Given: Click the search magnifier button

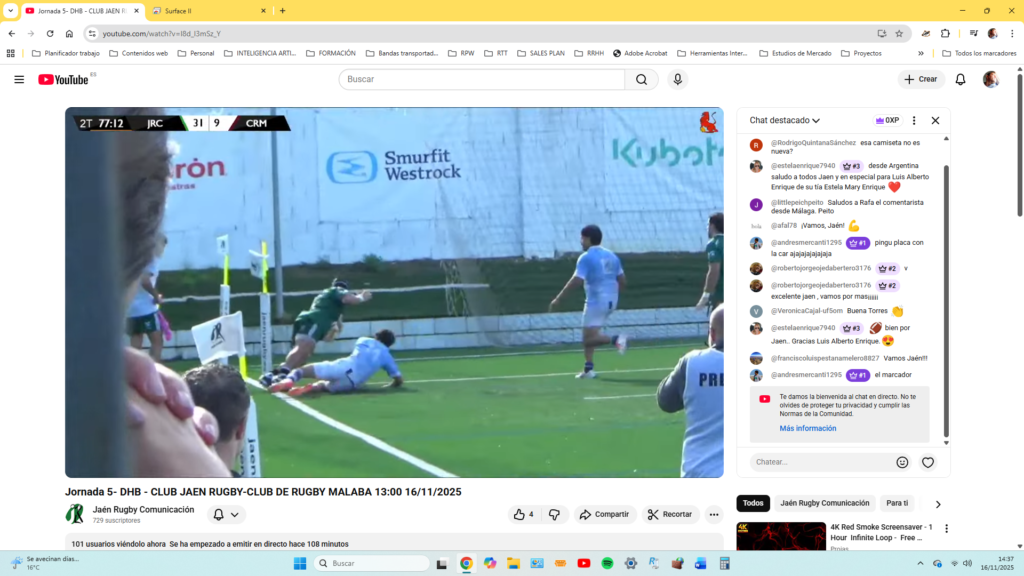Looking at the screenshot, I should 642,79.
